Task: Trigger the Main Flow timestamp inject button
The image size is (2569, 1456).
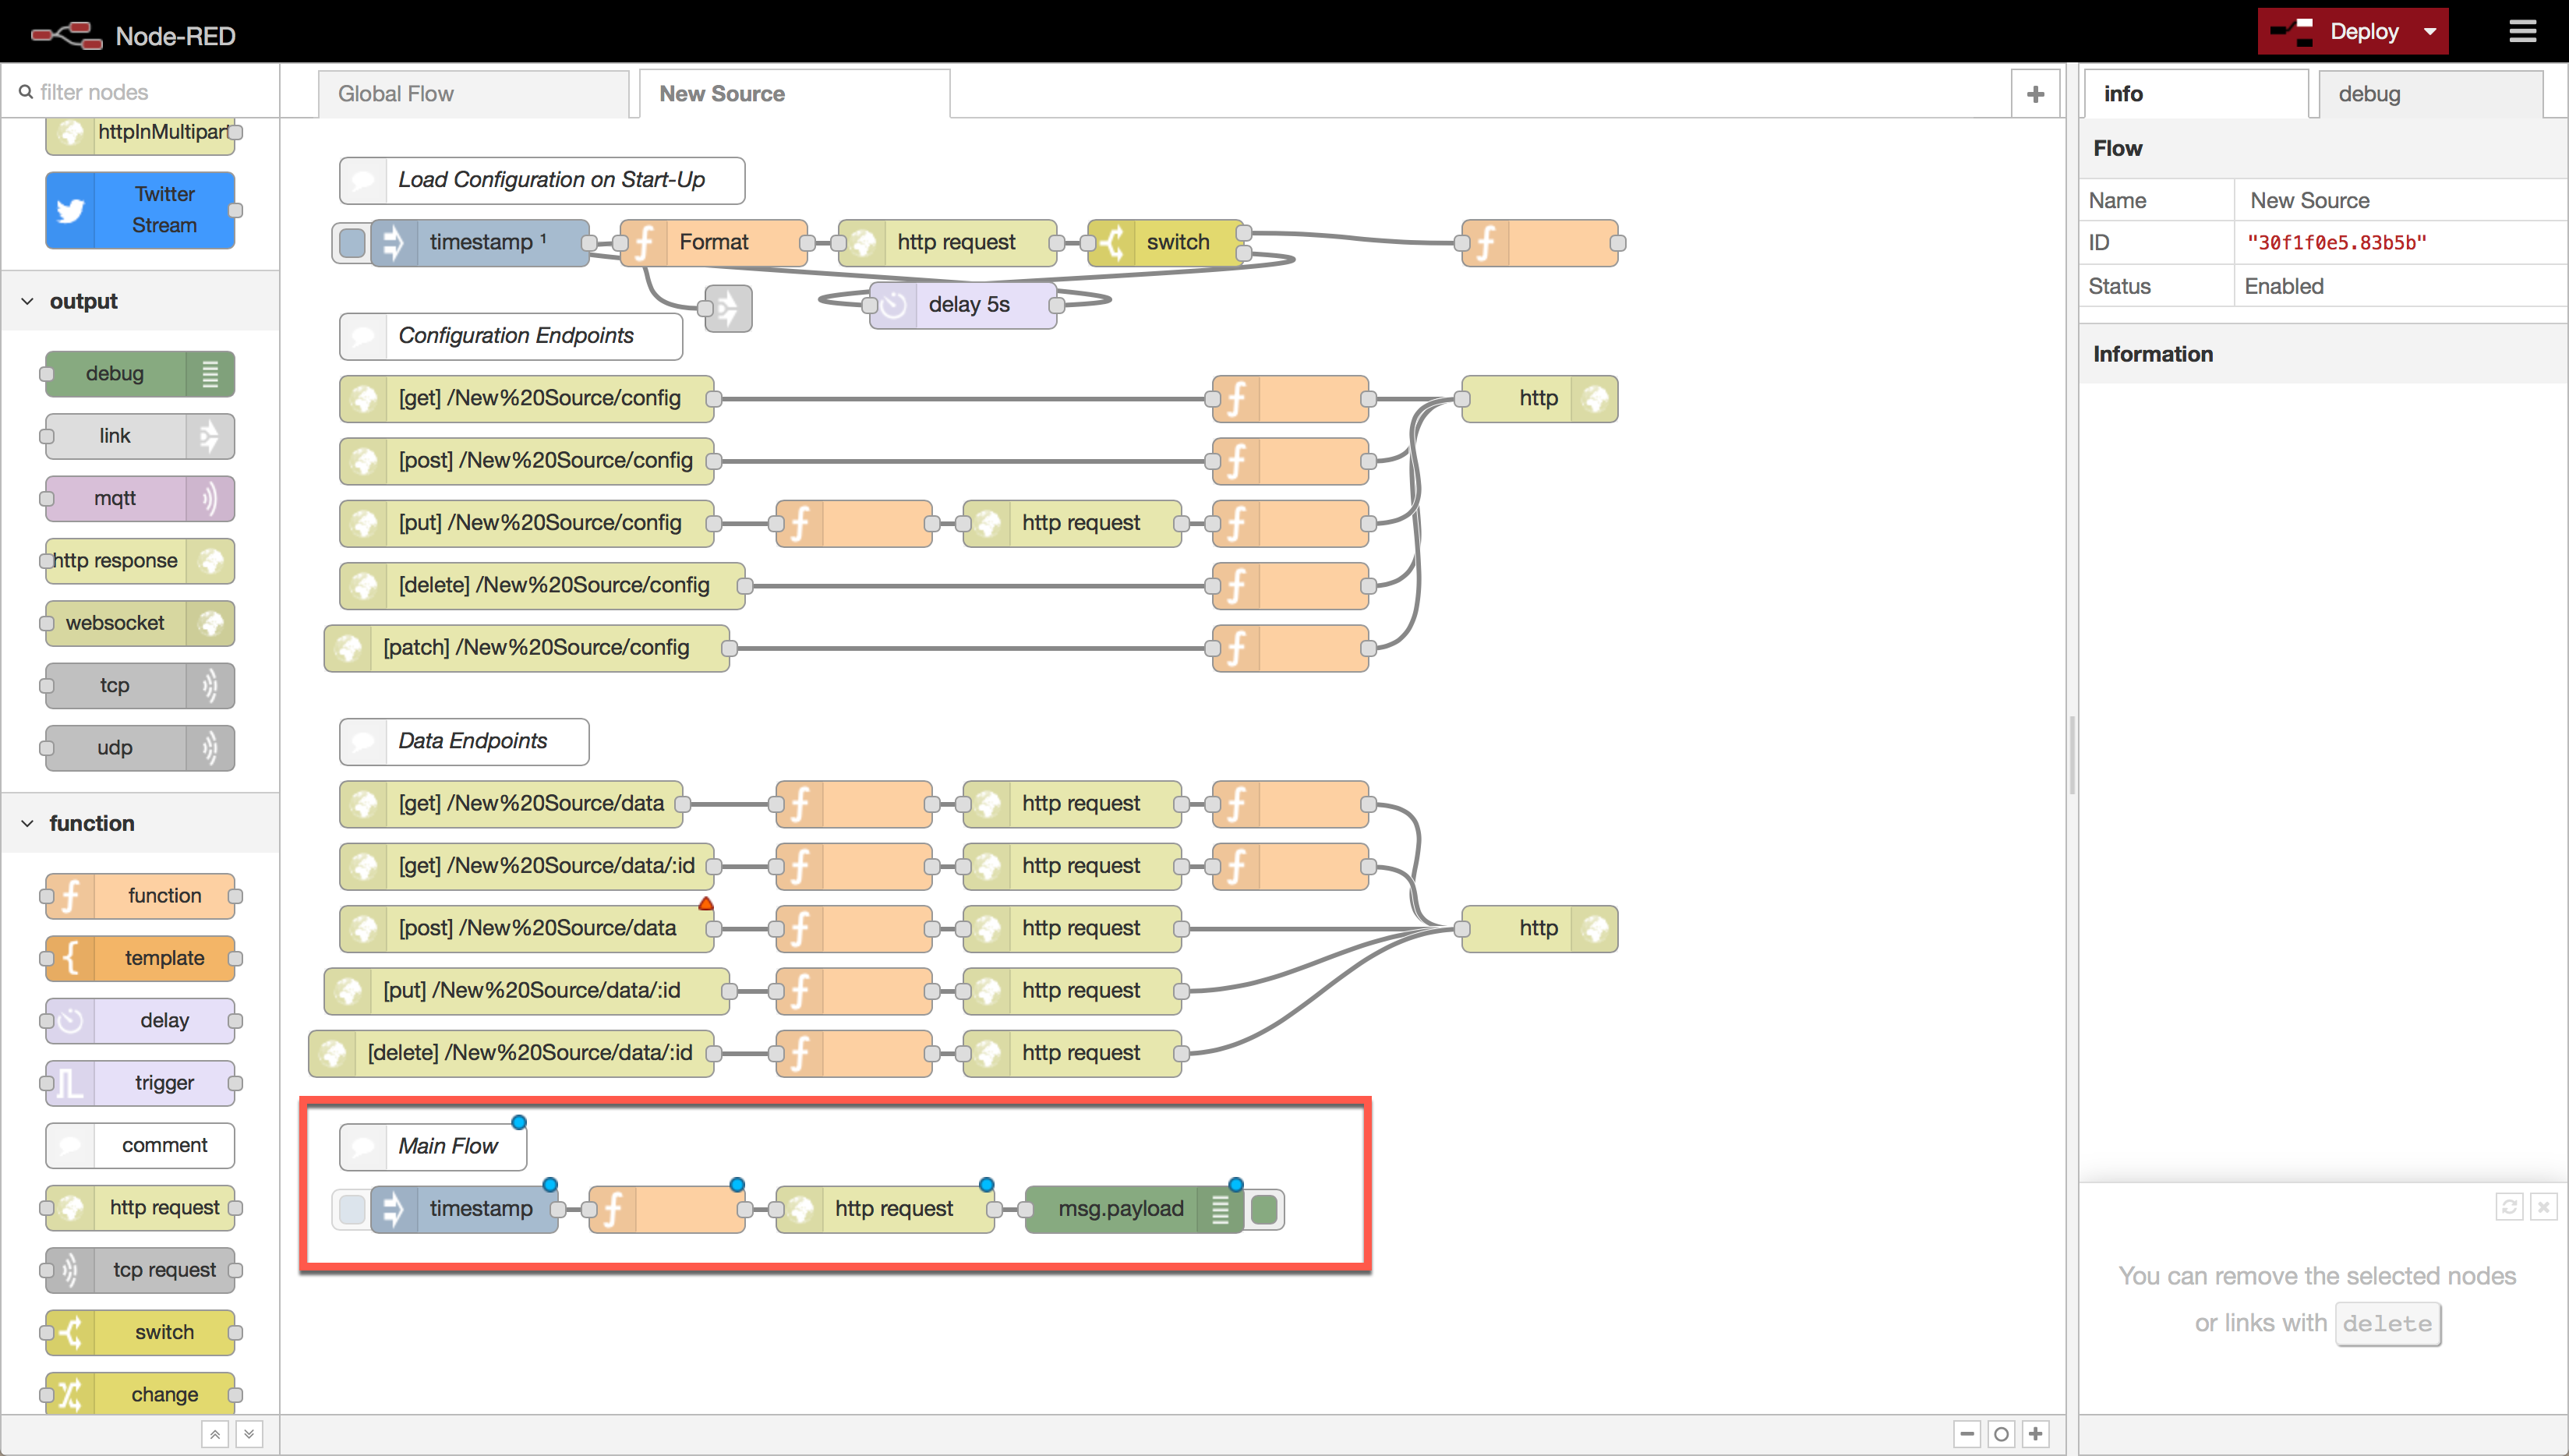Action: (352, 1209)
